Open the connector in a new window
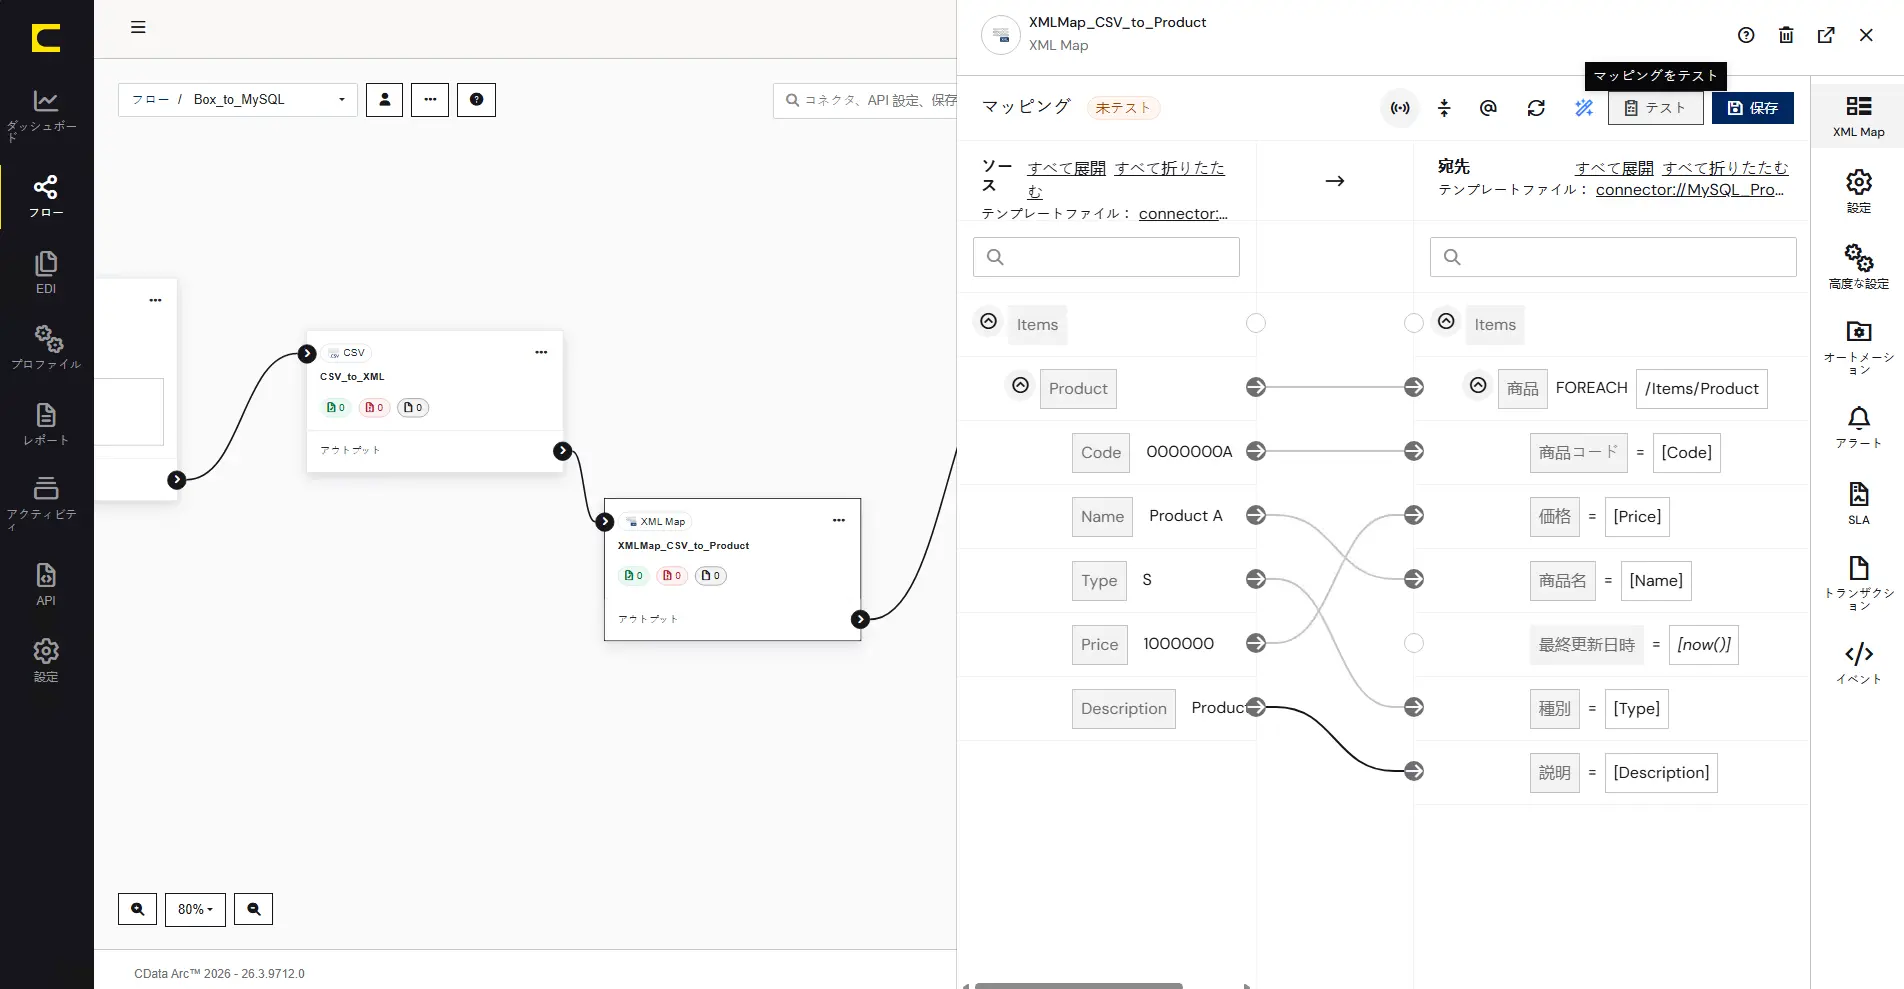The image size is (1904, 989). point(1826,35)
